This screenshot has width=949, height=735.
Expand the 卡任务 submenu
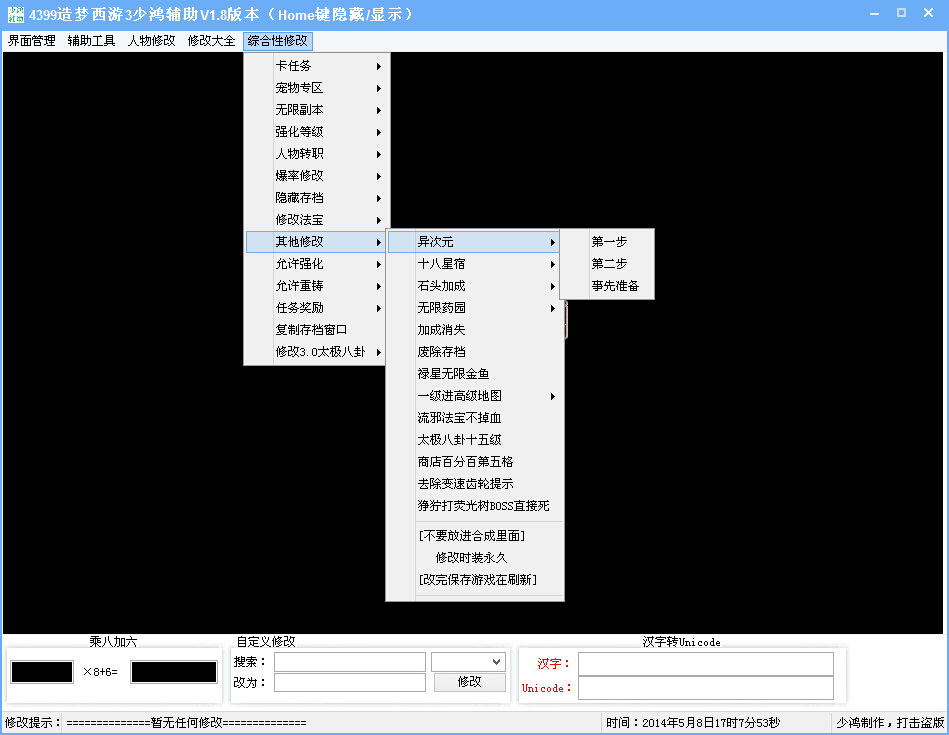tap(316, 66)
